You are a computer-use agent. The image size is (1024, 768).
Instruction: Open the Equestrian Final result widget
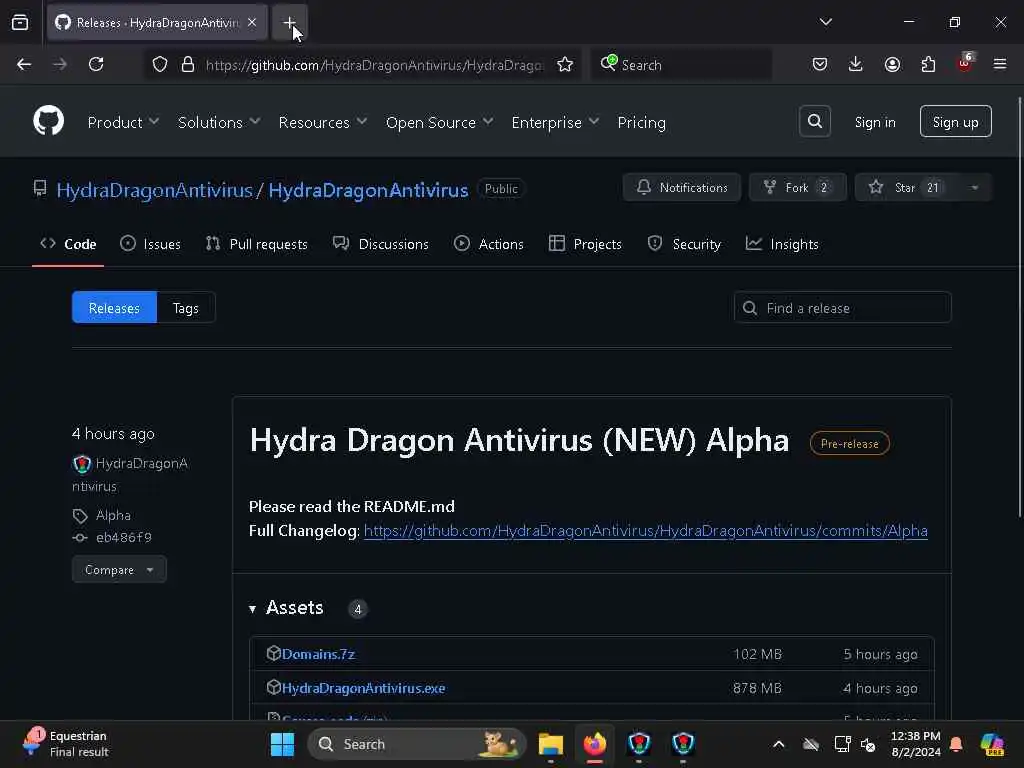click(65, 744)
